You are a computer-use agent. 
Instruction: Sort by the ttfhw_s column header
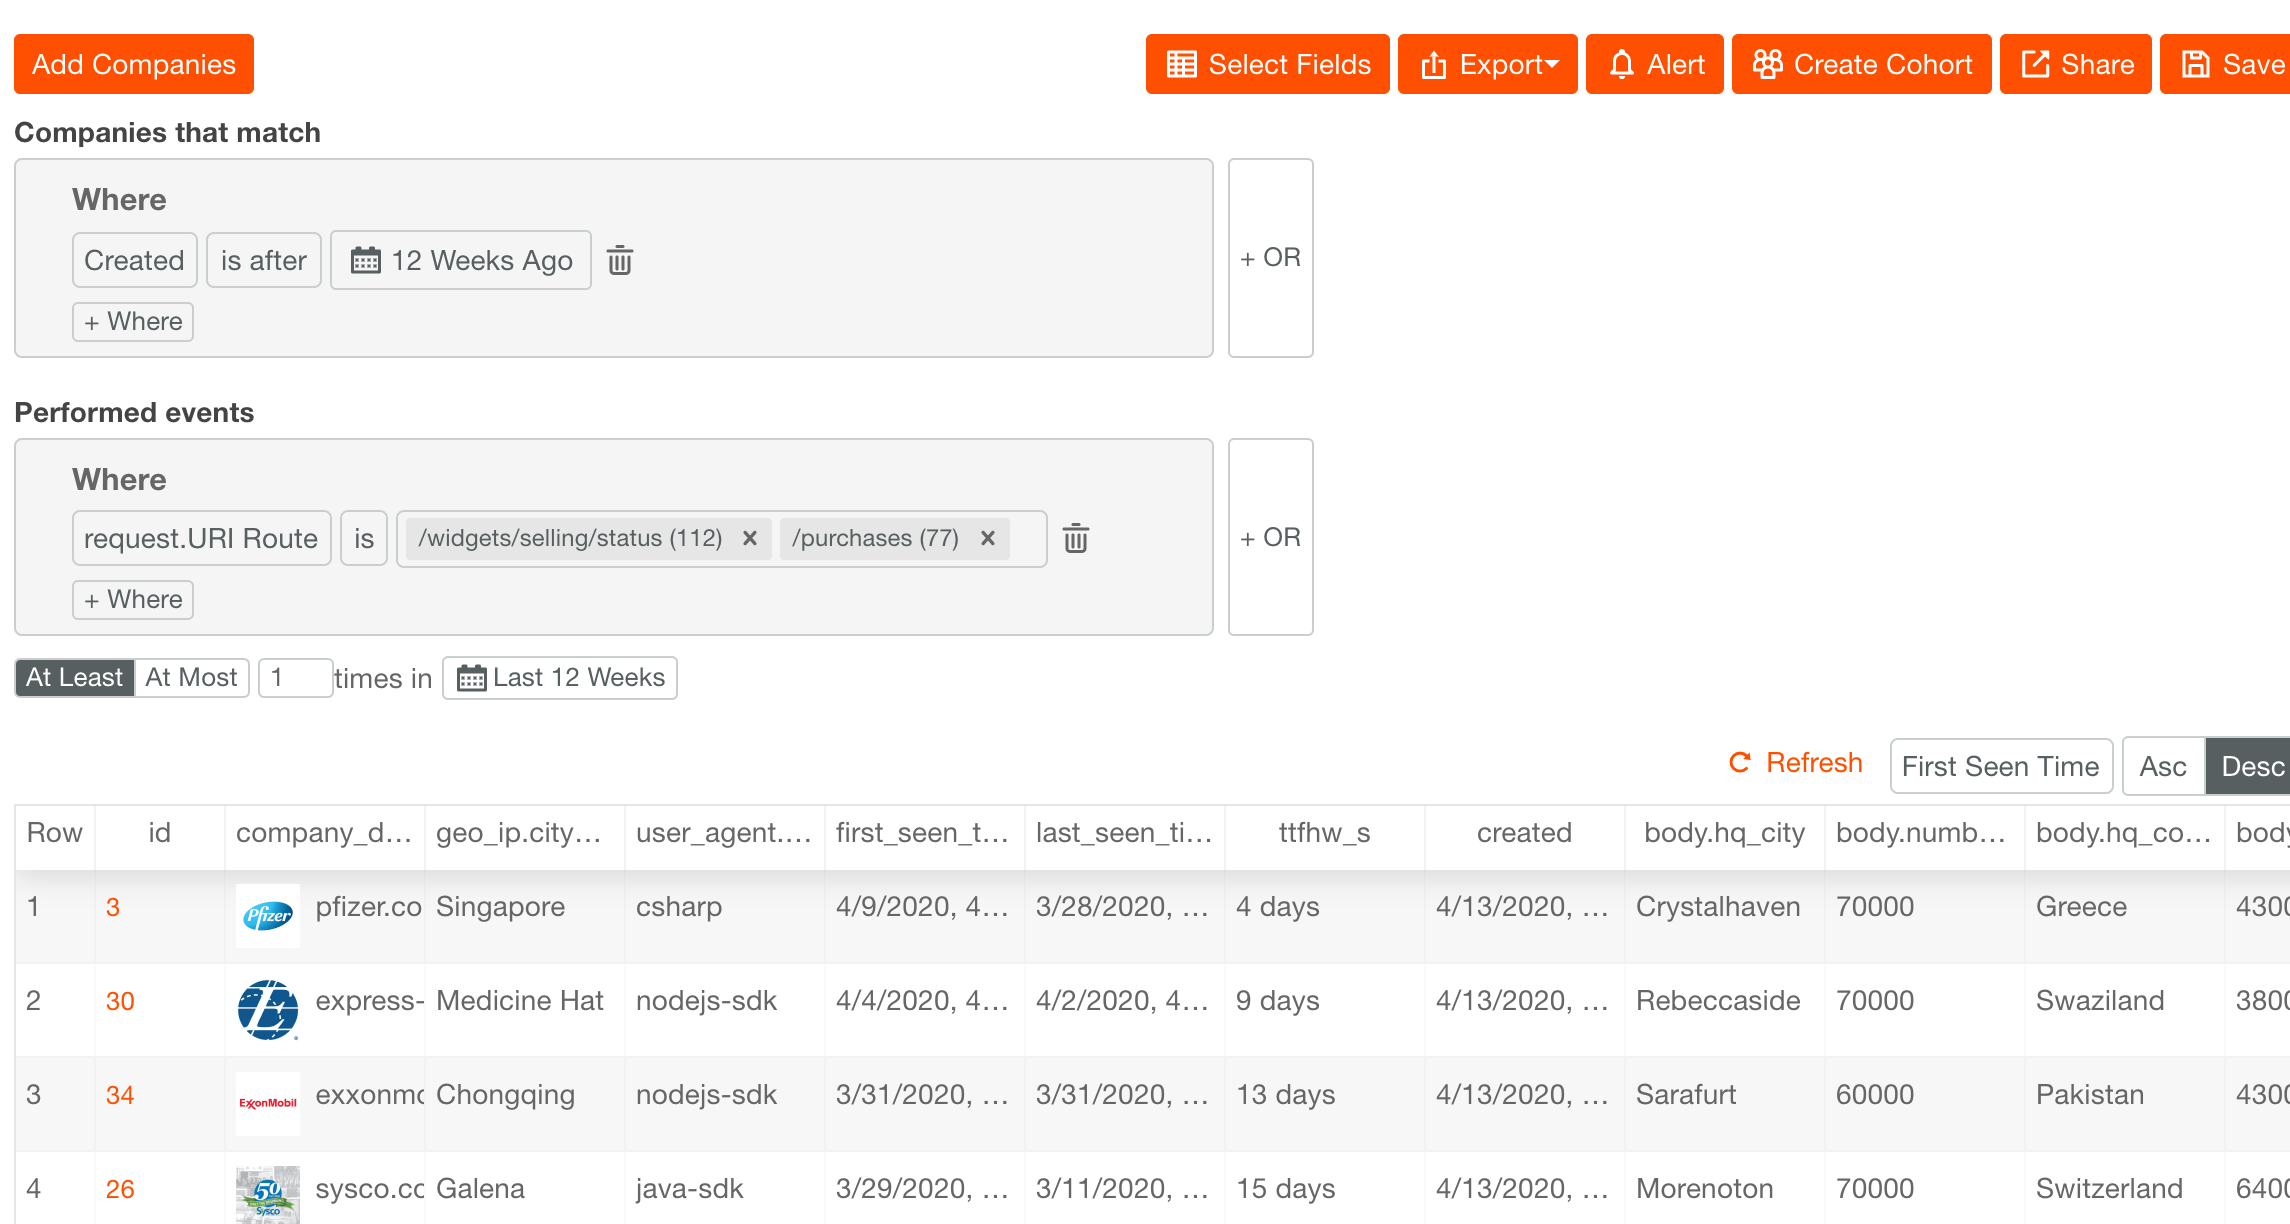(x=1324, y=833)
